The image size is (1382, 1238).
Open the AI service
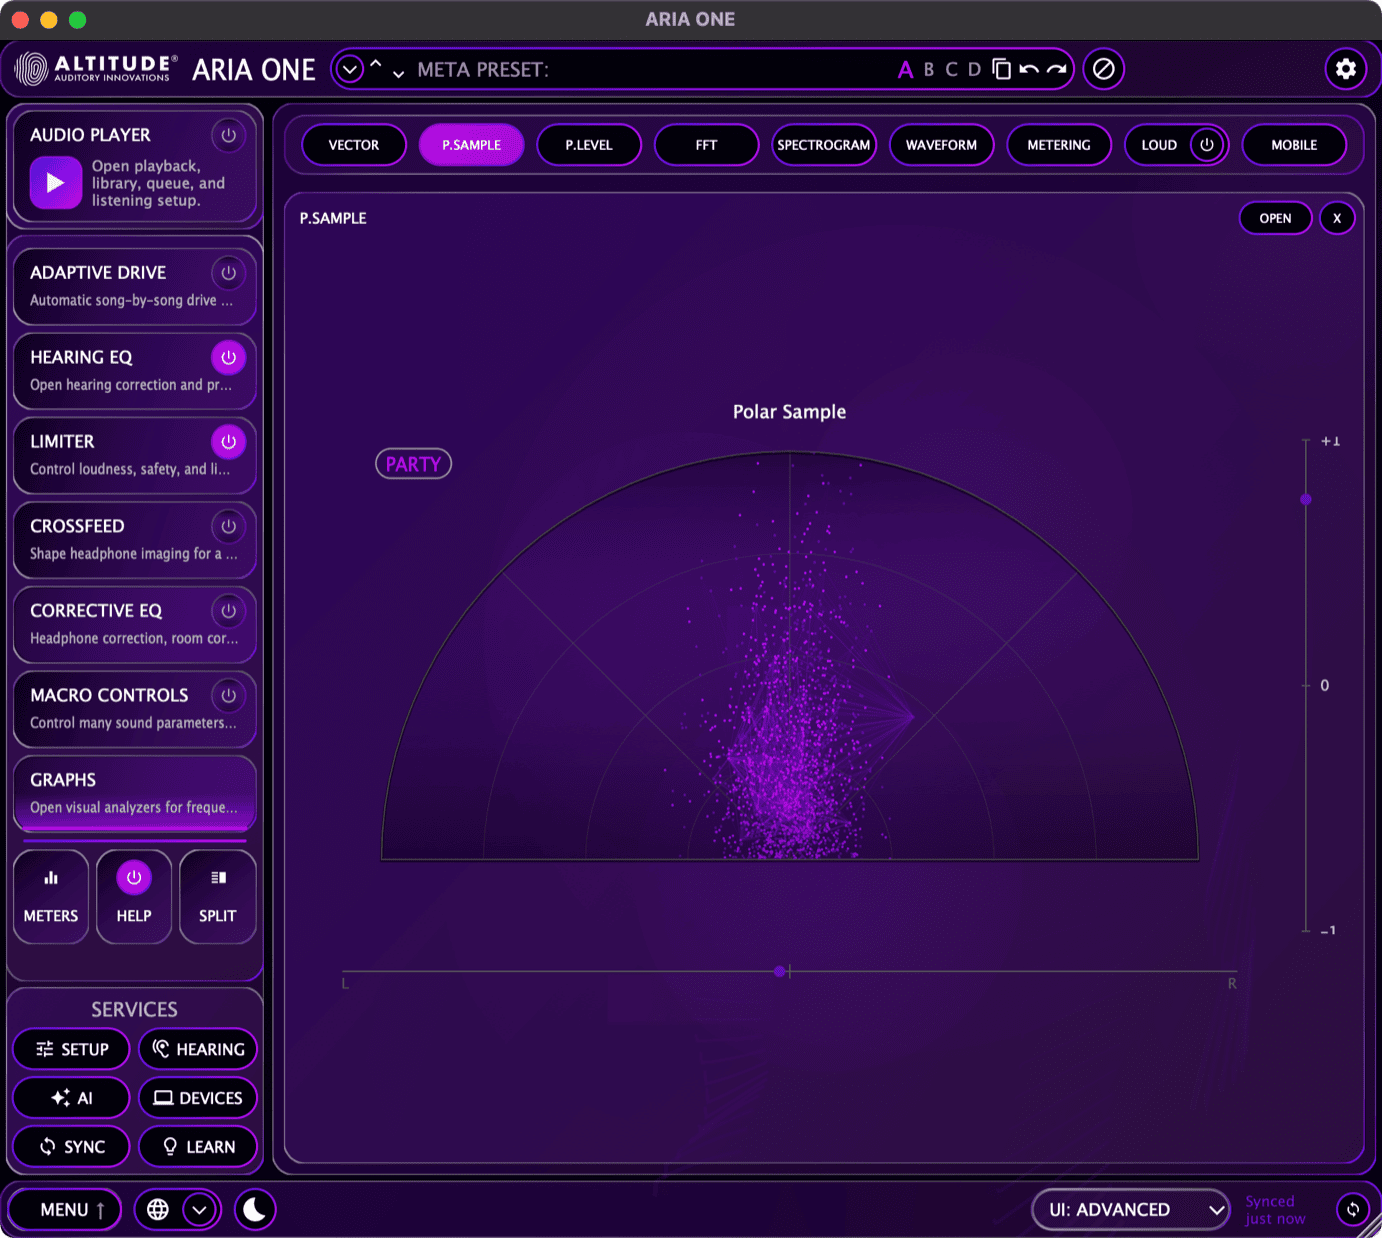[x=71, y=1098]
